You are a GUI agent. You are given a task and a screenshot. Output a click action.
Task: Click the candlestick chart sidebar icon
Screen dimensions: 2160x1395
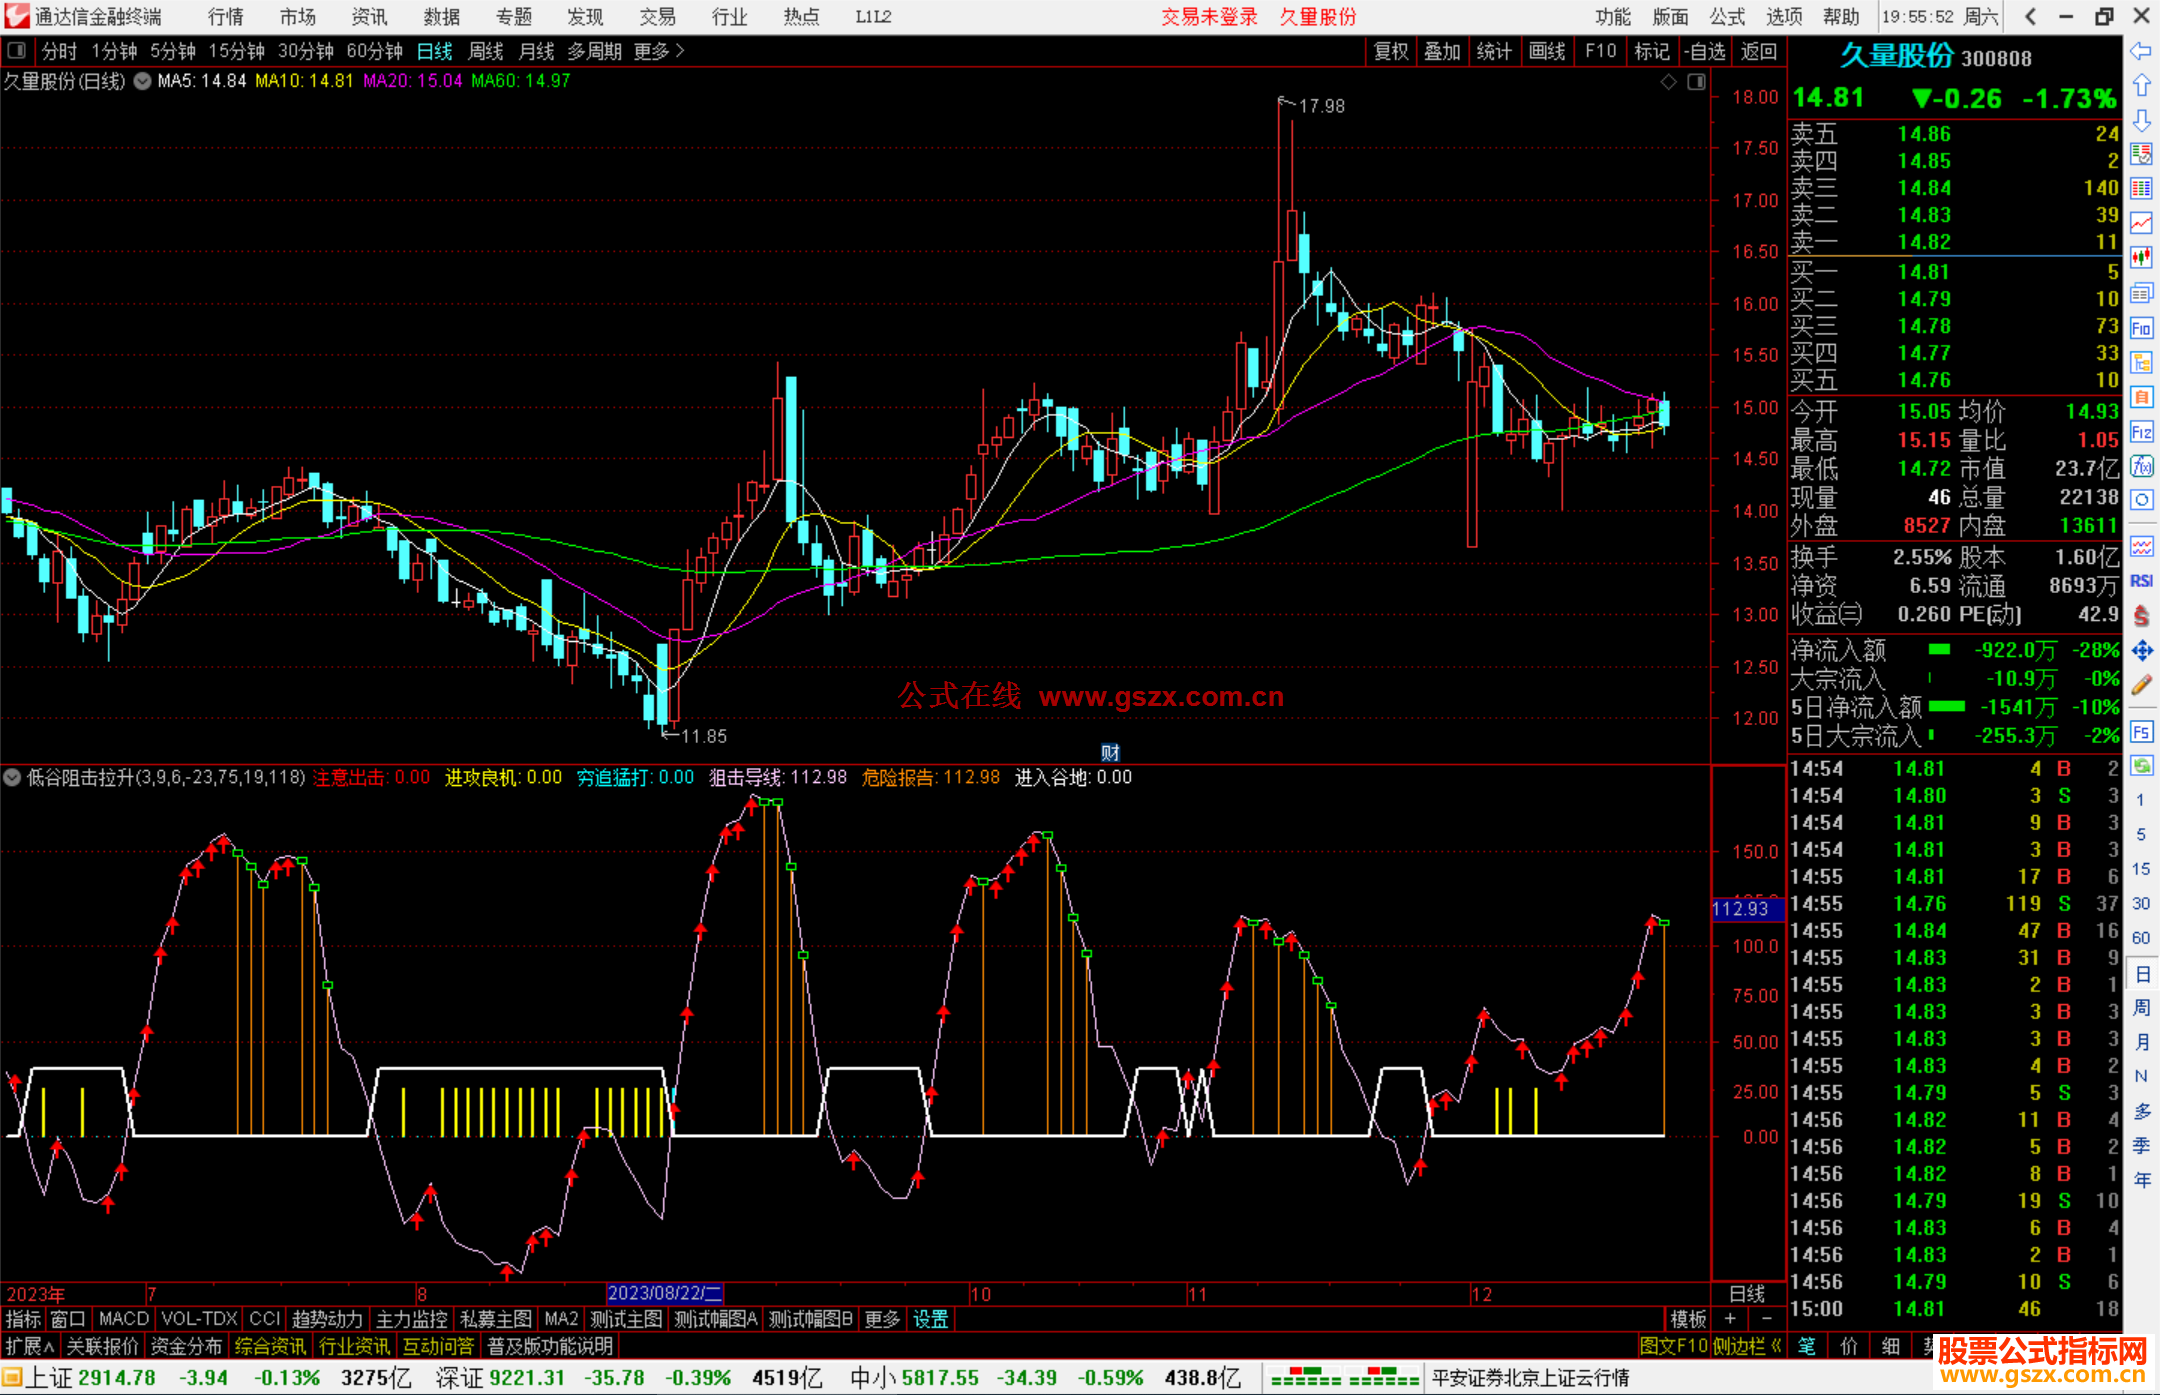(x=2141, y=257)
